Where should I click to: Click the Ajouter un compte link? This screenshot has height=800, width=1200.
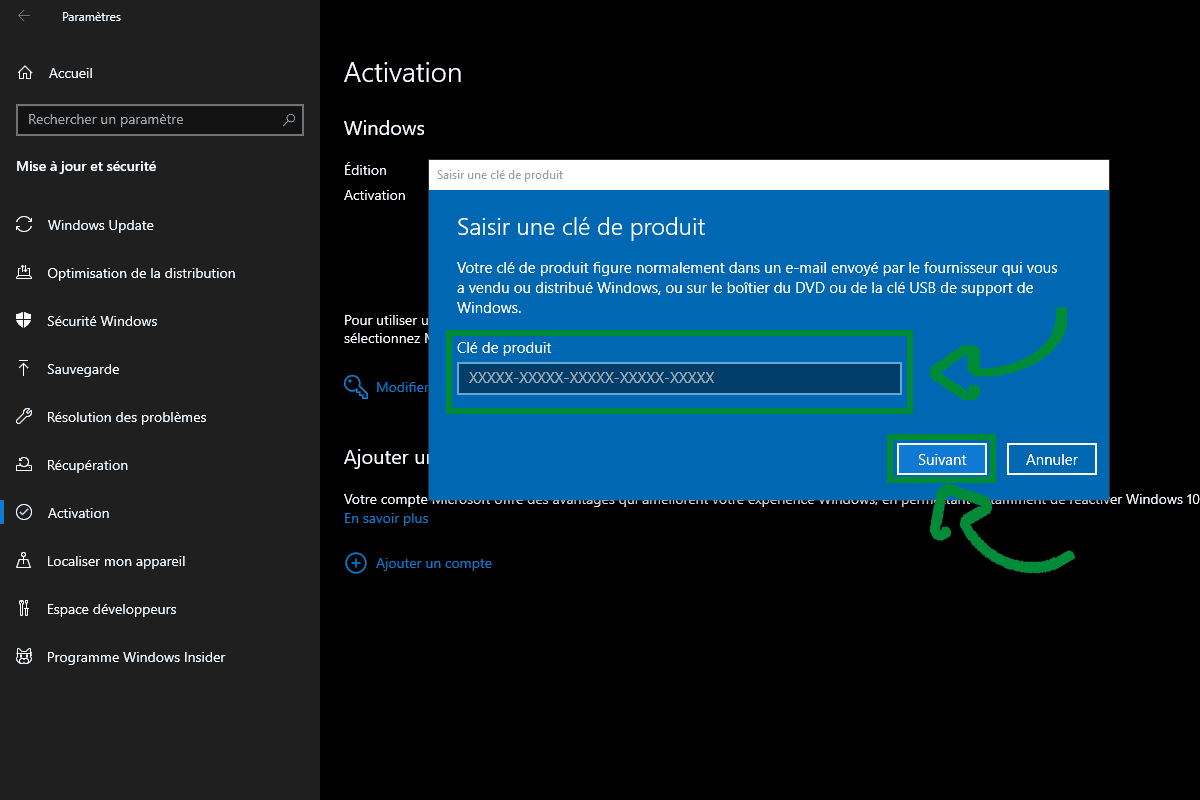[434, 563]
